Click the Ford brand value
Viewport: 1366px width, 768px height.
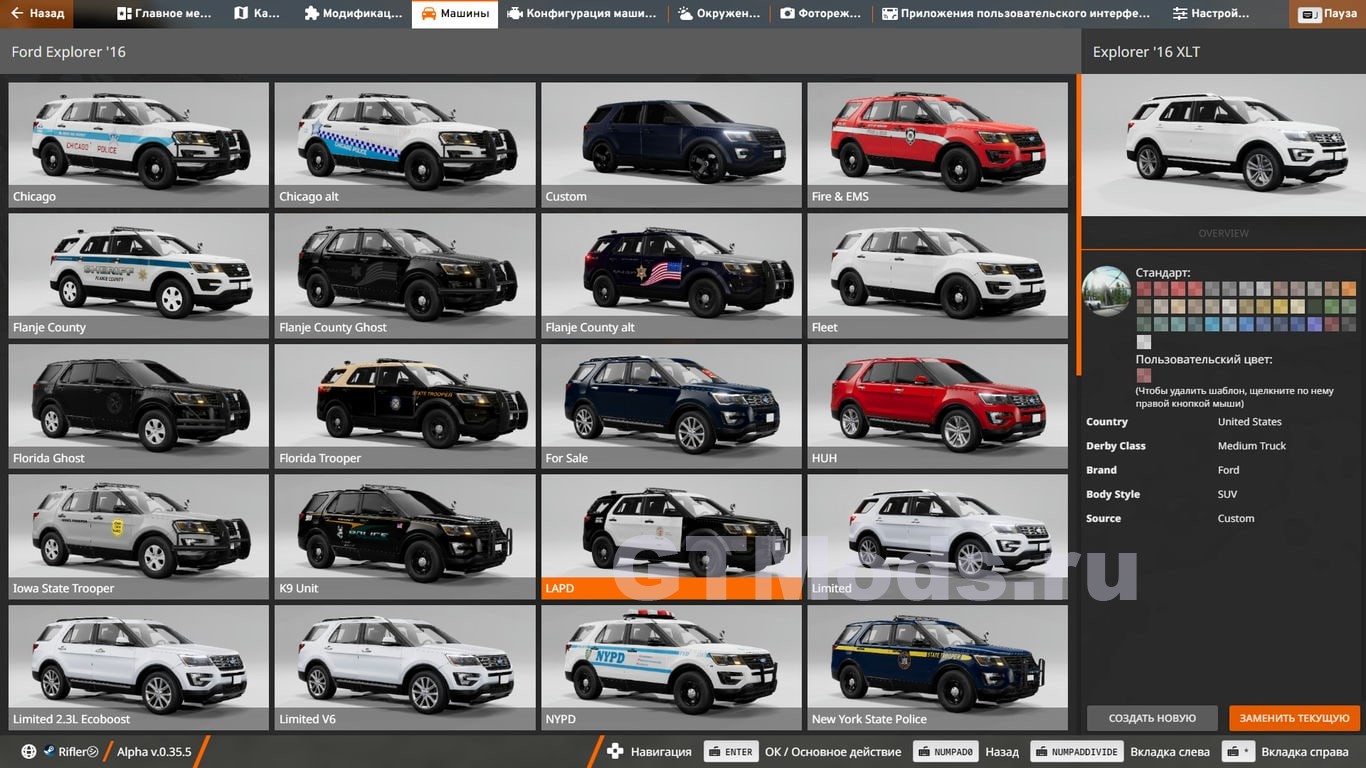tap(1228, 470)
